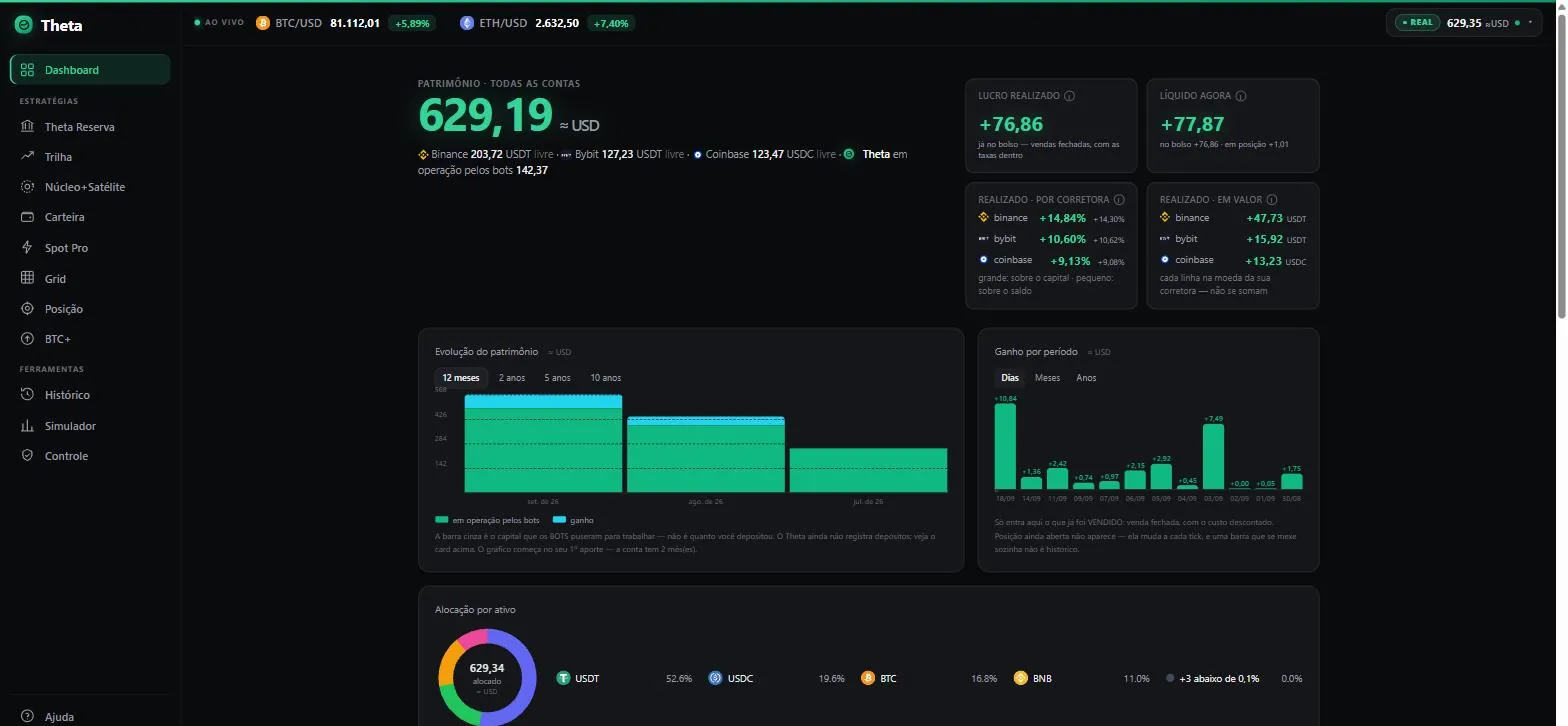Open Dashboard in the sidebar
This screenshot has width=1568, height=726.
click(90, 70)
